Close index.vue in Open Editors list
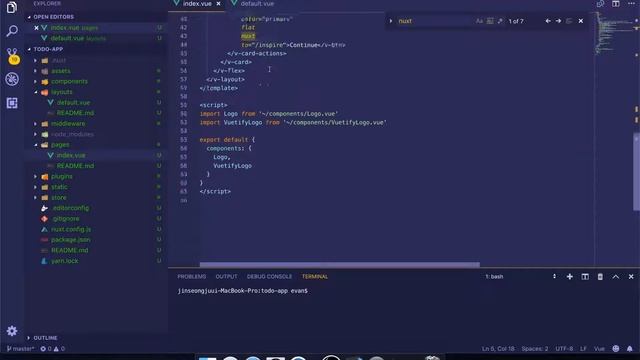Image resolution: width=640 pixels, height=360 pixels. click(x=36, y=28)
